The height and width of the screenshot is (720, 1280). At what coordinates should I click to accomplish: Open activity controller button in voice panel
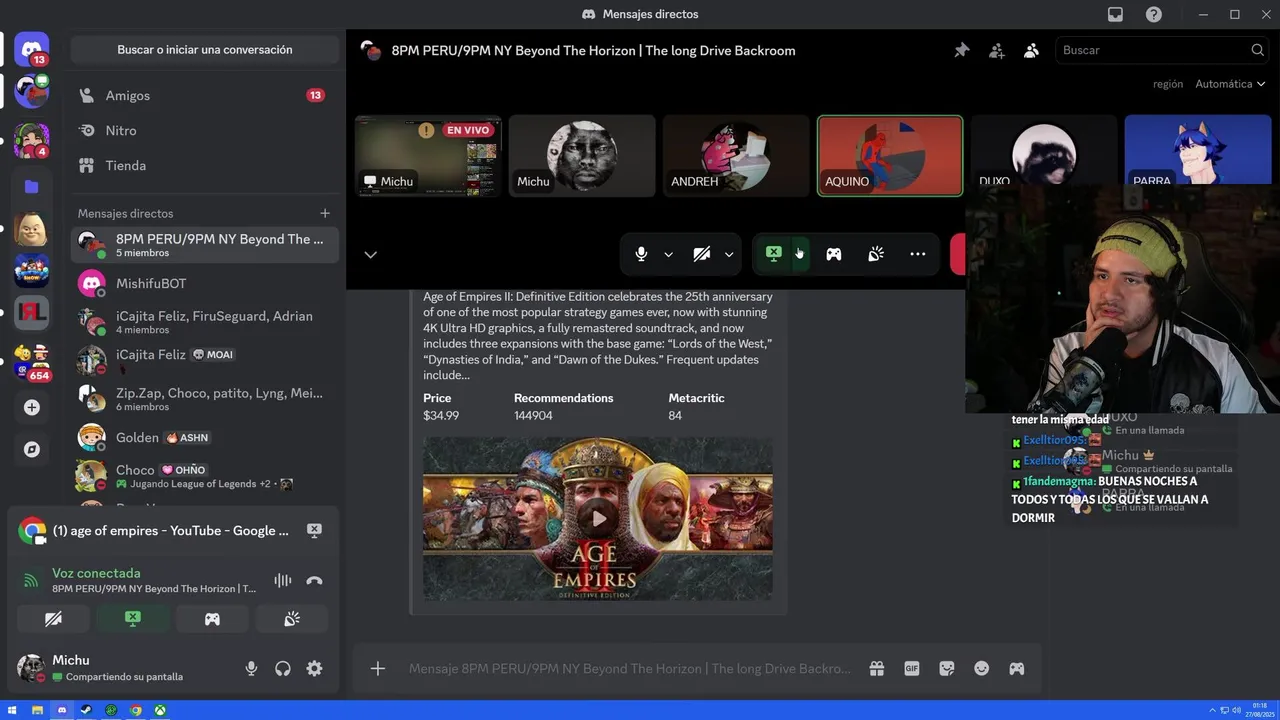tap(212, 619)
